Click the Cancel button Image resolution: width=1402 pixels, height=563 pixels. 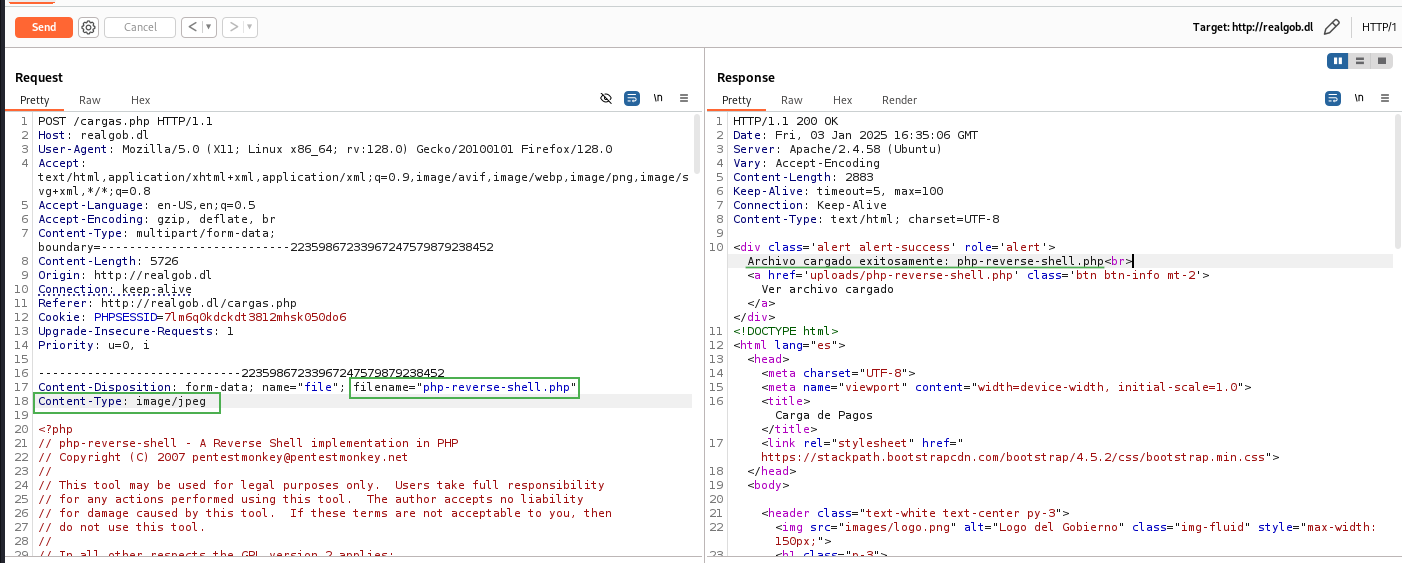tap(140, 27)
